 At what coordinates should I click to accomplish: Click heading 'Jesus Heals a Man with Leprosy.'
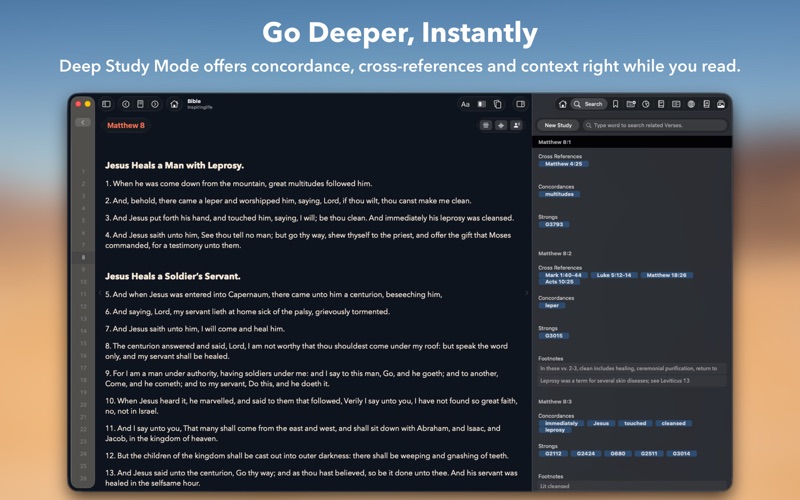coord(174,165)
